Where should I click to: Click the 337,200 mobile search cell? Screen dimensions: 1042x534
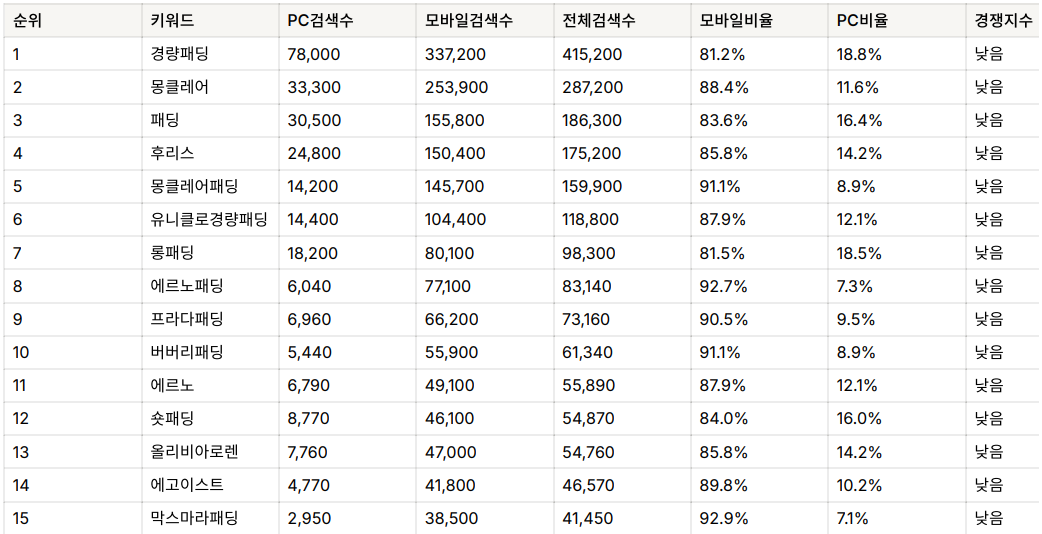[485, 54]
